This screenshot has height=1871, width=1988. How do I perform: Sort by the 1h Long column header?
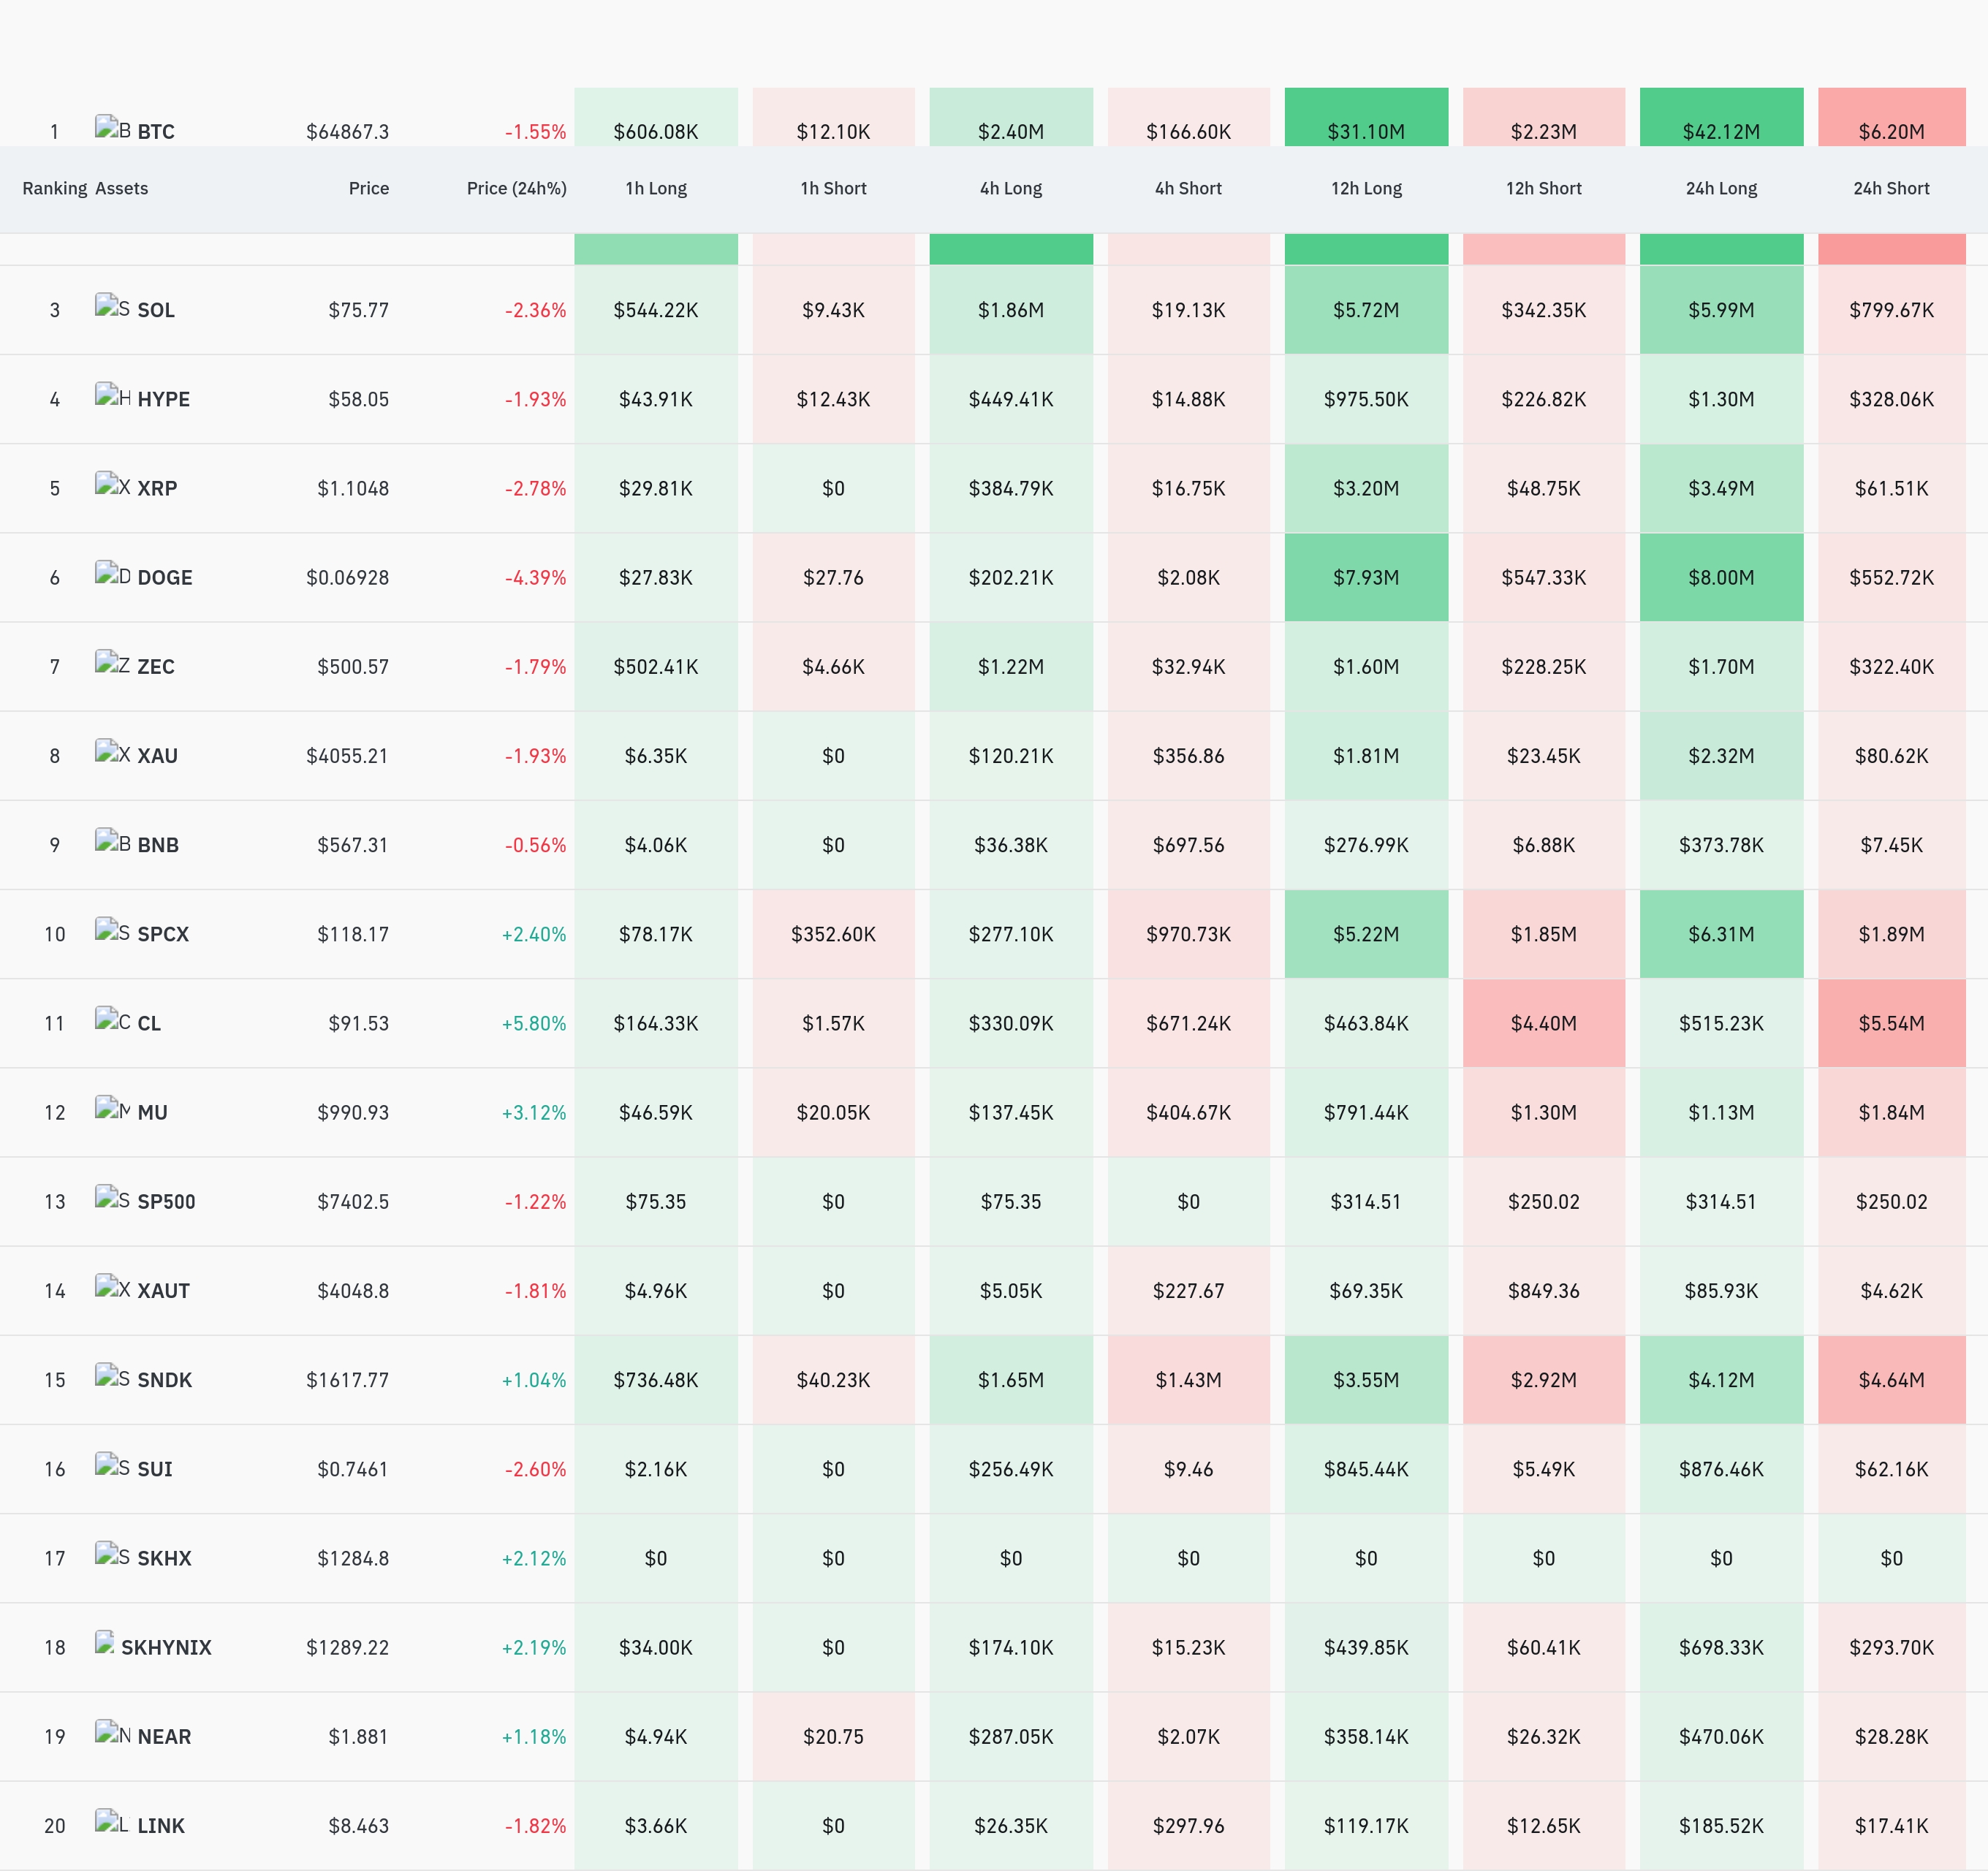(x=656, y=188)
